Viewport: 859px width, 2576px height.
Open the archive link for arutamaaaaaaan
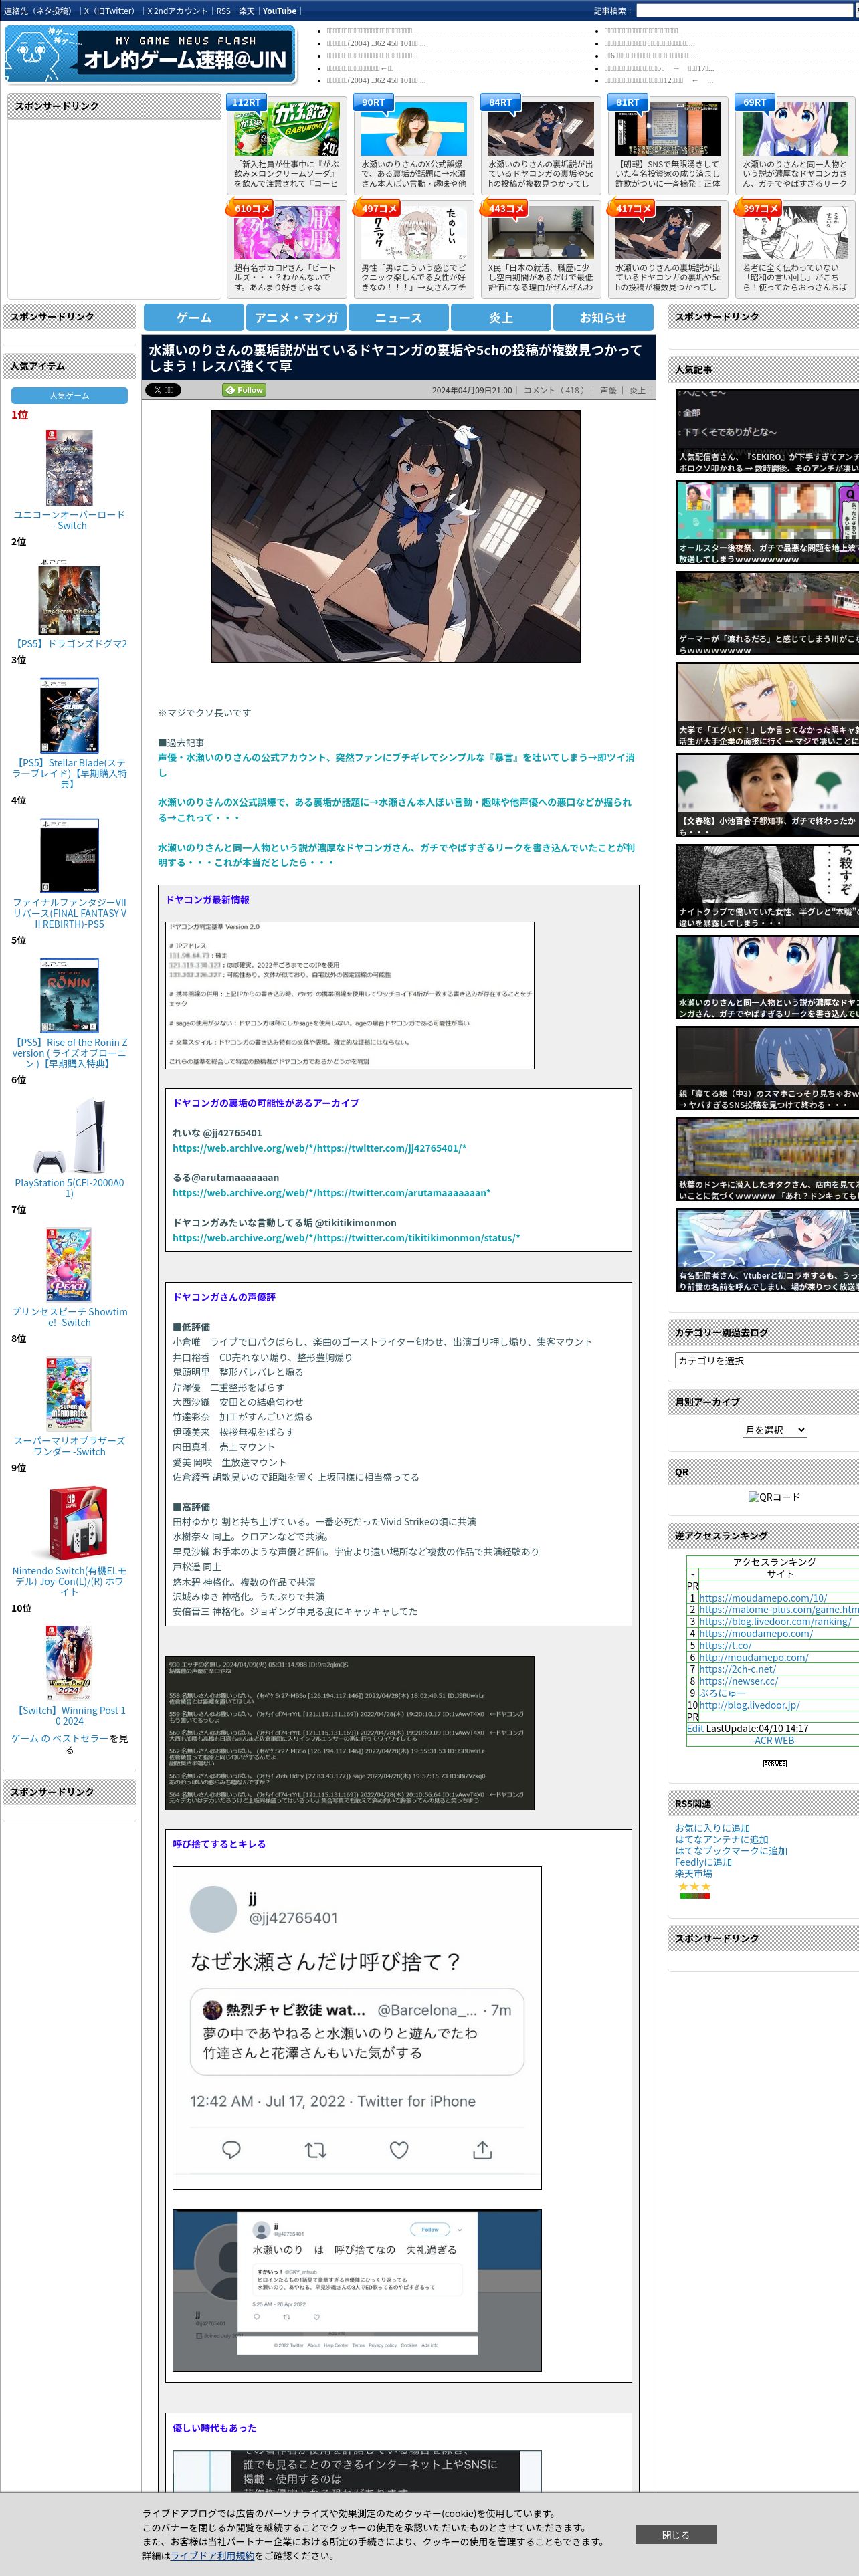[331, 1193]
